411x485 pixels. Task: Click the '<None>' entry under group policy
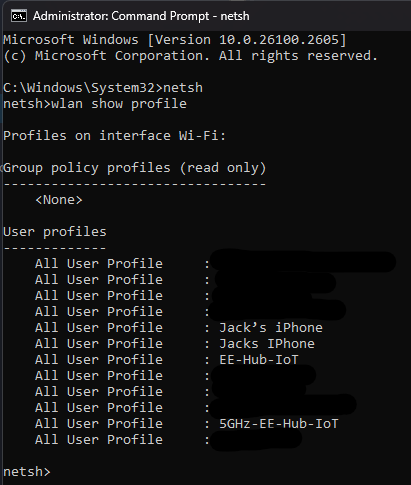pyautogui.click(x=59, y=200)
